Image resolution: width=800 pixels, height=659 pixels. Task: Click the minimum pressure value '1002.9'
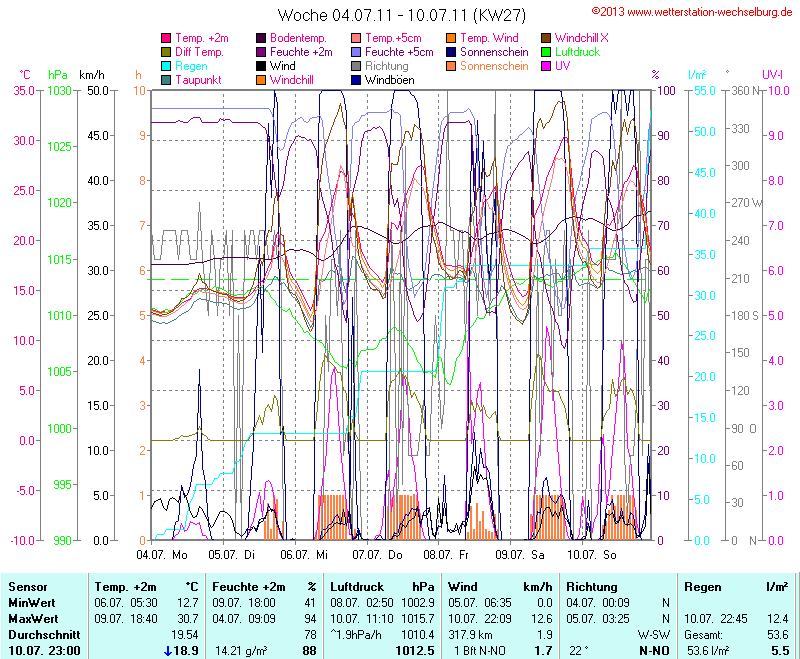pyautogui.click(x=418, y=603)
